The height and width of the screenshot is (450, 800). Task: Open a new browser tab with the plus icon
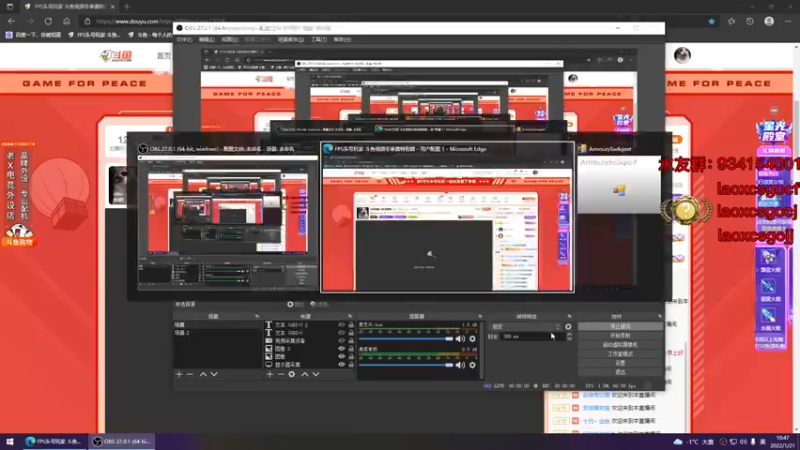127,7
